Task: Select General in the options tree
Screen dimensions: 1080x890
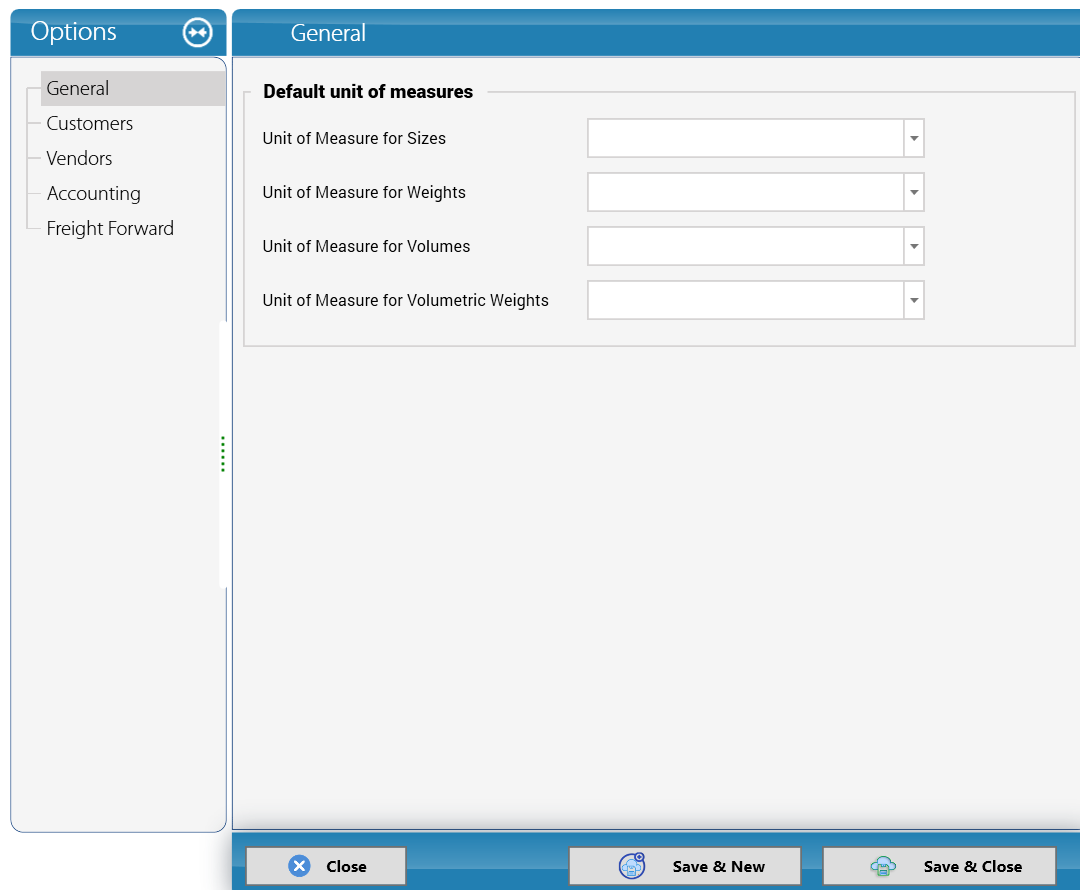Action: [x=133, y=88]
